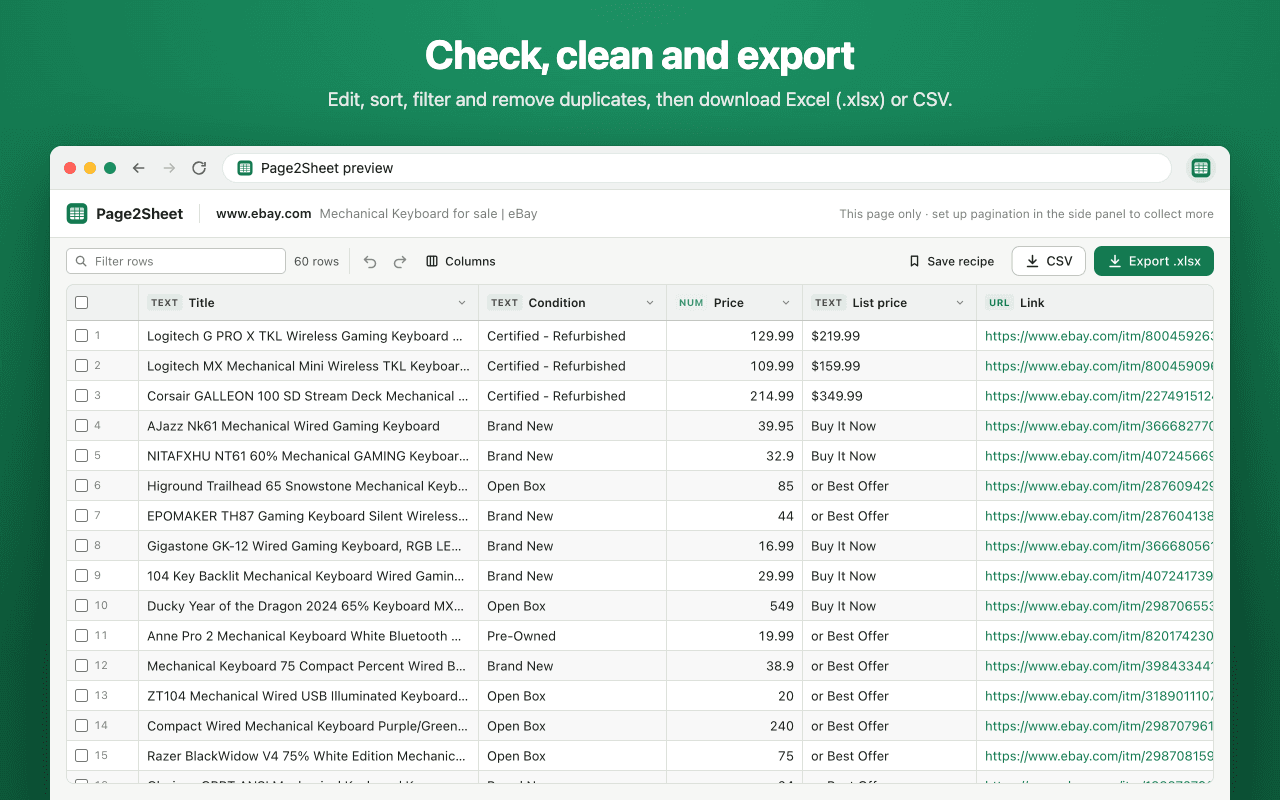Check the row 4 AJazz Nk61 checkbox
Viewport: 1280px width, 800px height.
click(x=82, y=426)
